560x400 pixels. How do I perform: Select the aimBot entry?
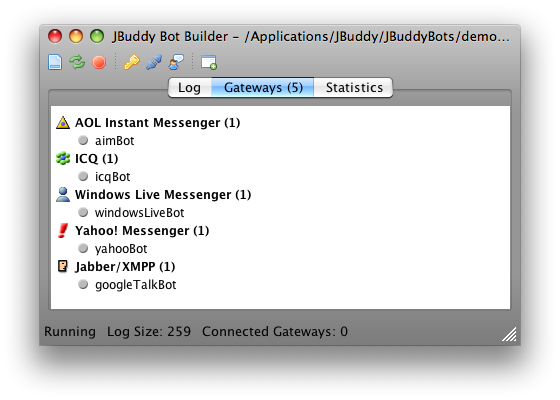[114, 141]
